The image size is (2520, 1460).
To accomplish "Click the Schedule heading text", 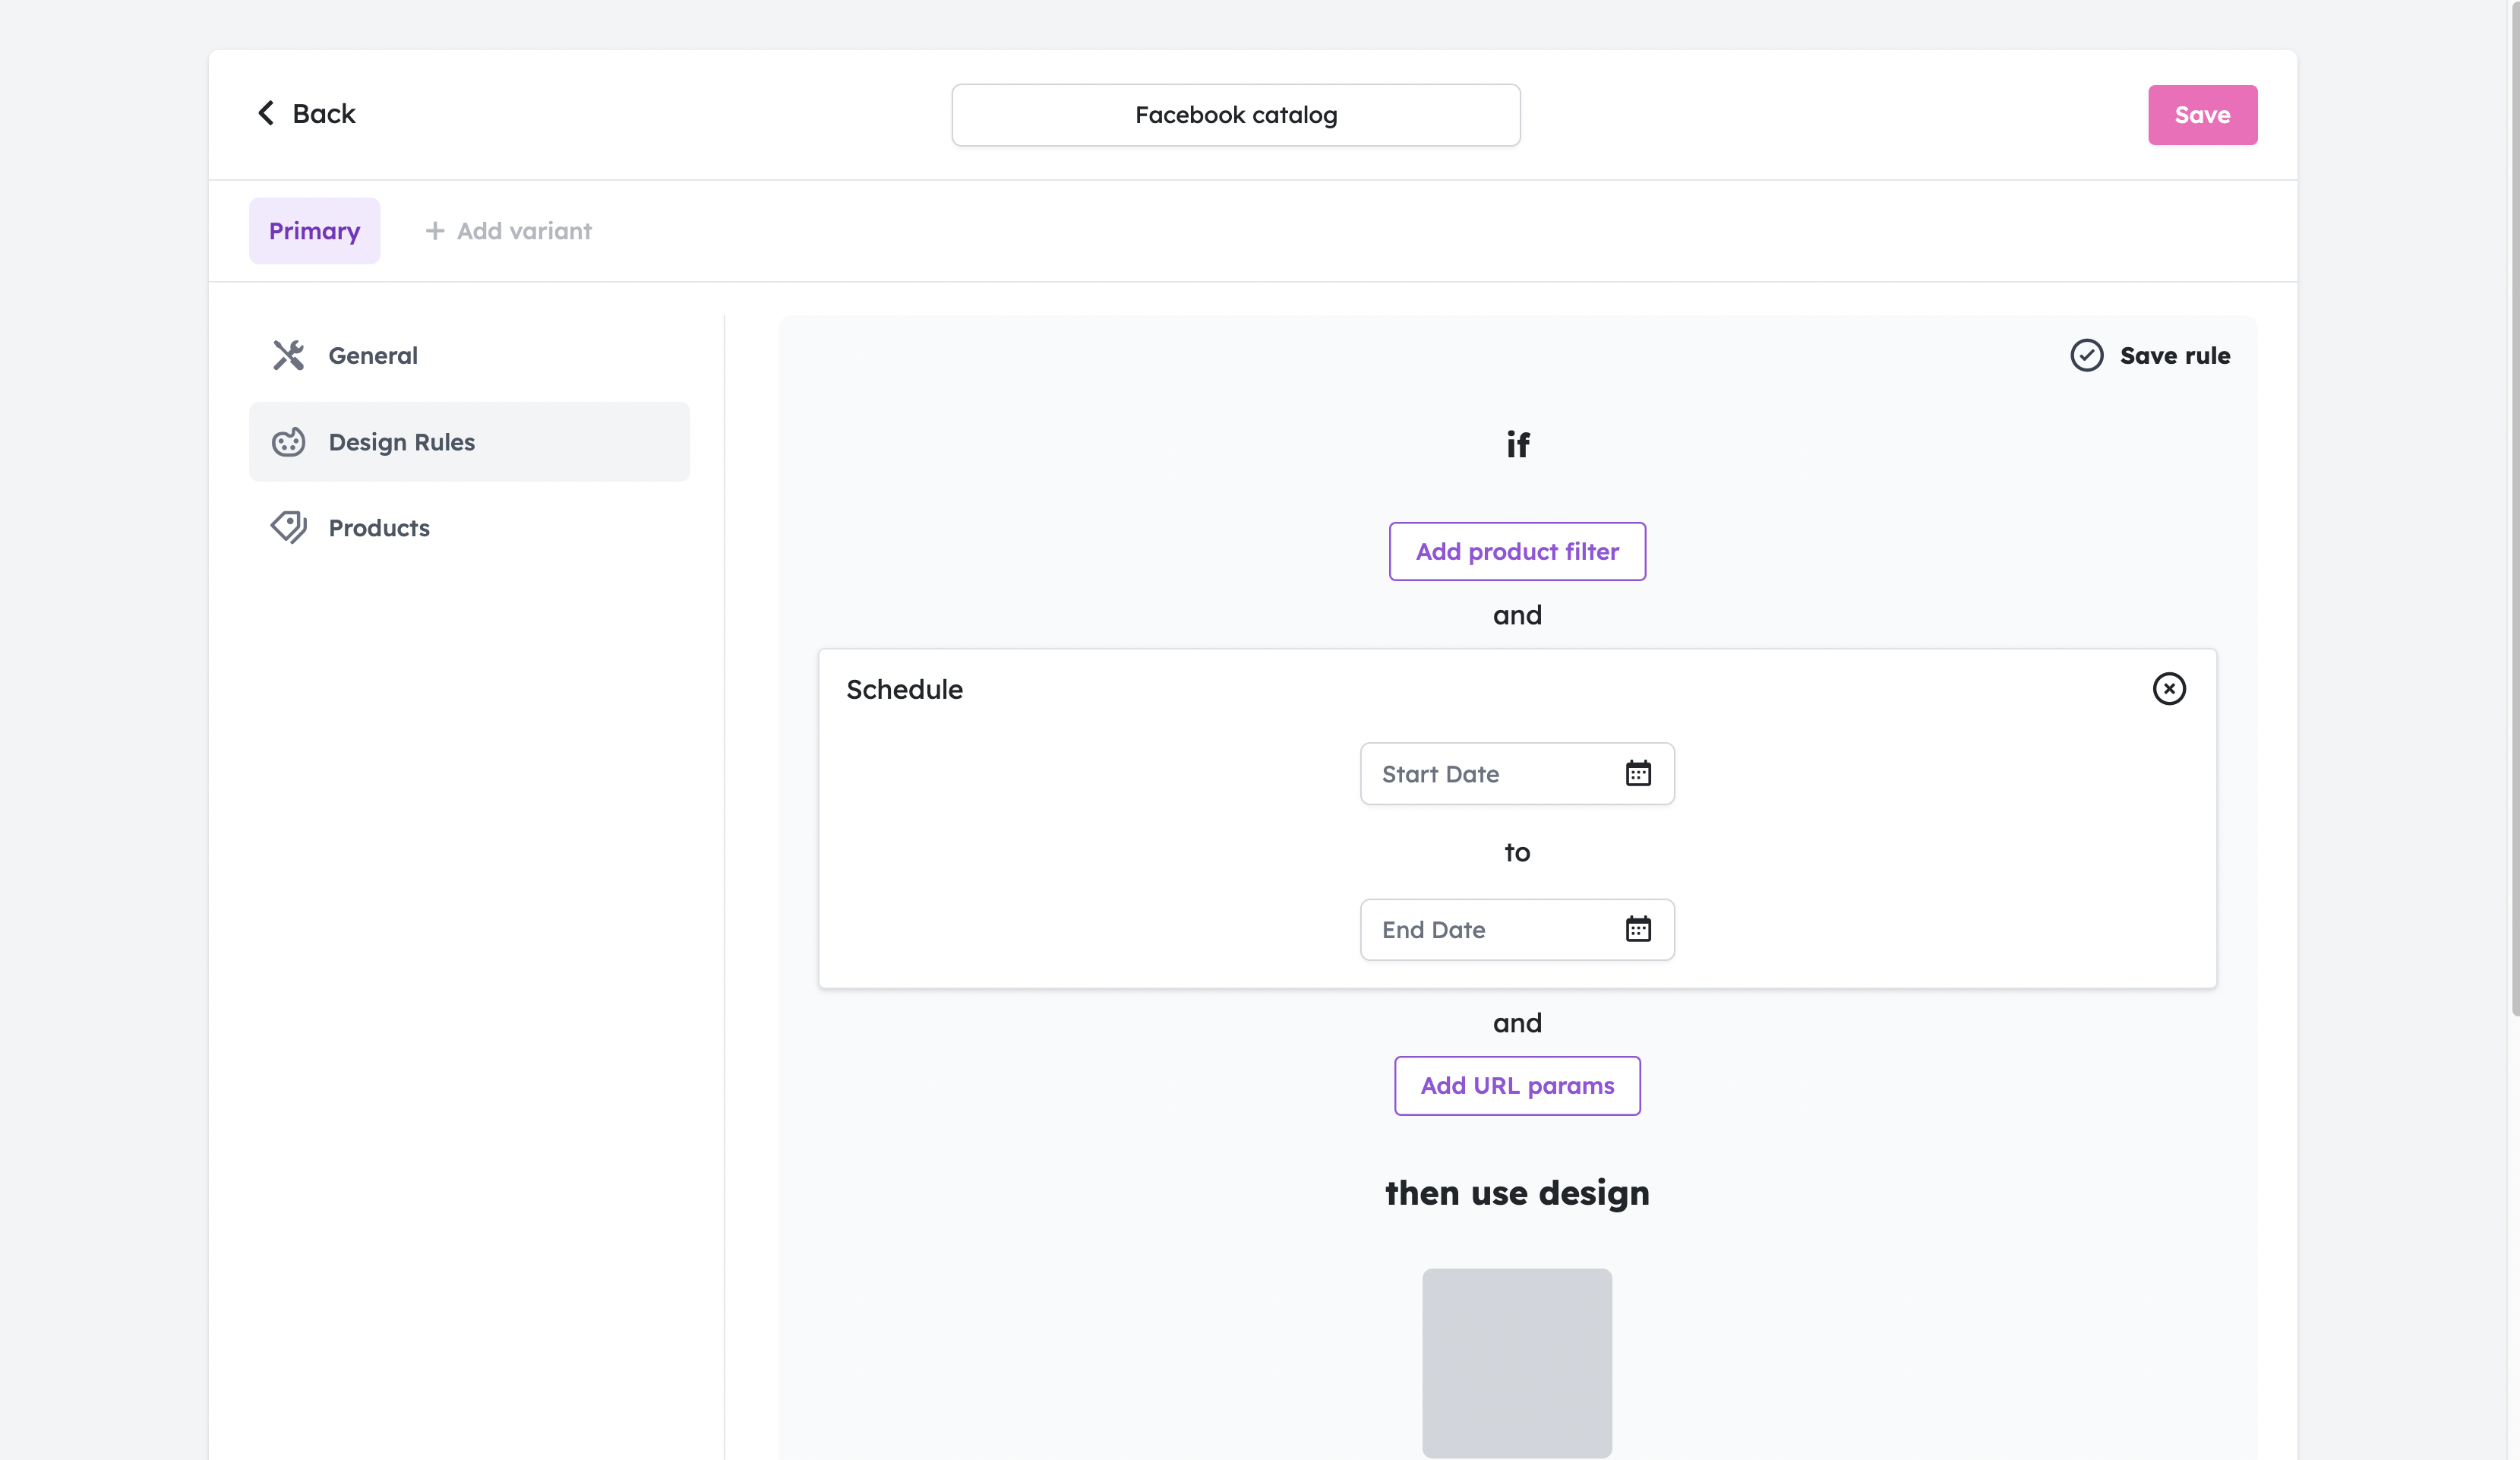I will [x=904, y=690].
